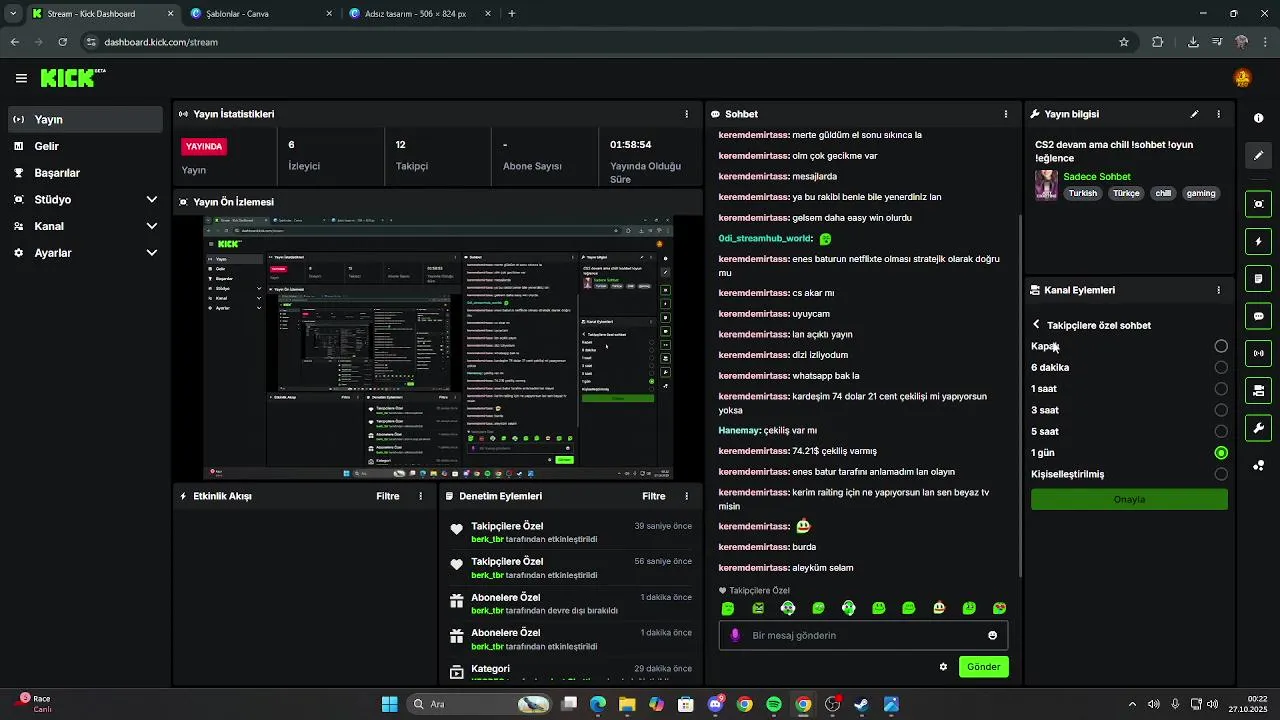Toggle the preview frame widget icon
Image resolution: width=1280 pixels, height=720 pixels.
pos(1258,204)
